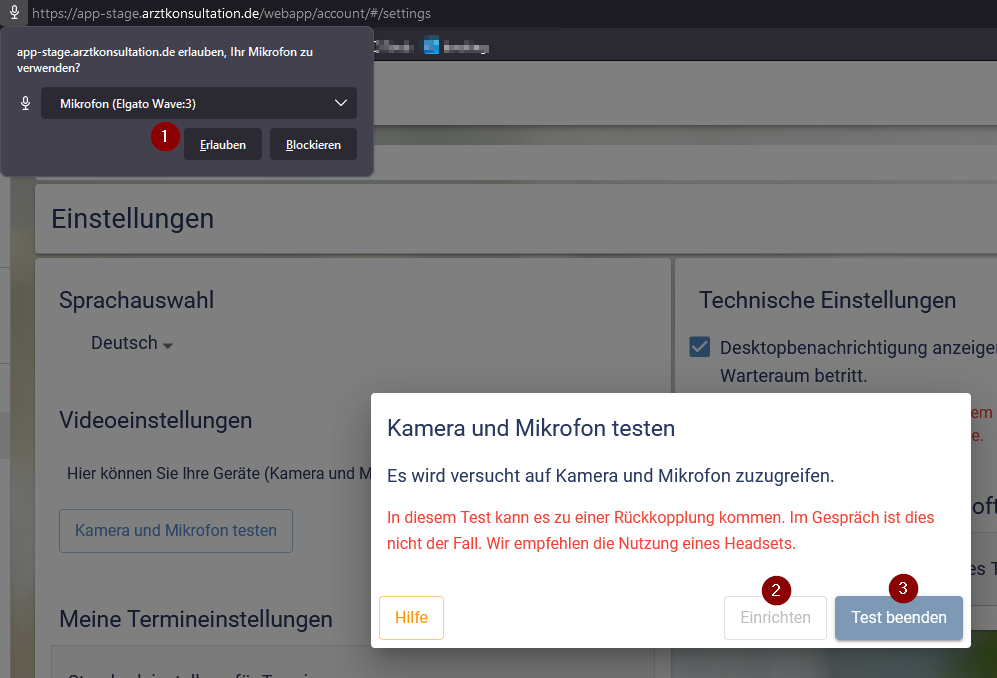Viewport: 997px width, 678px height.
Task: Click the Meine Termineinstellungen section heading
Action: pyautogui.click(x=195, y=619)
